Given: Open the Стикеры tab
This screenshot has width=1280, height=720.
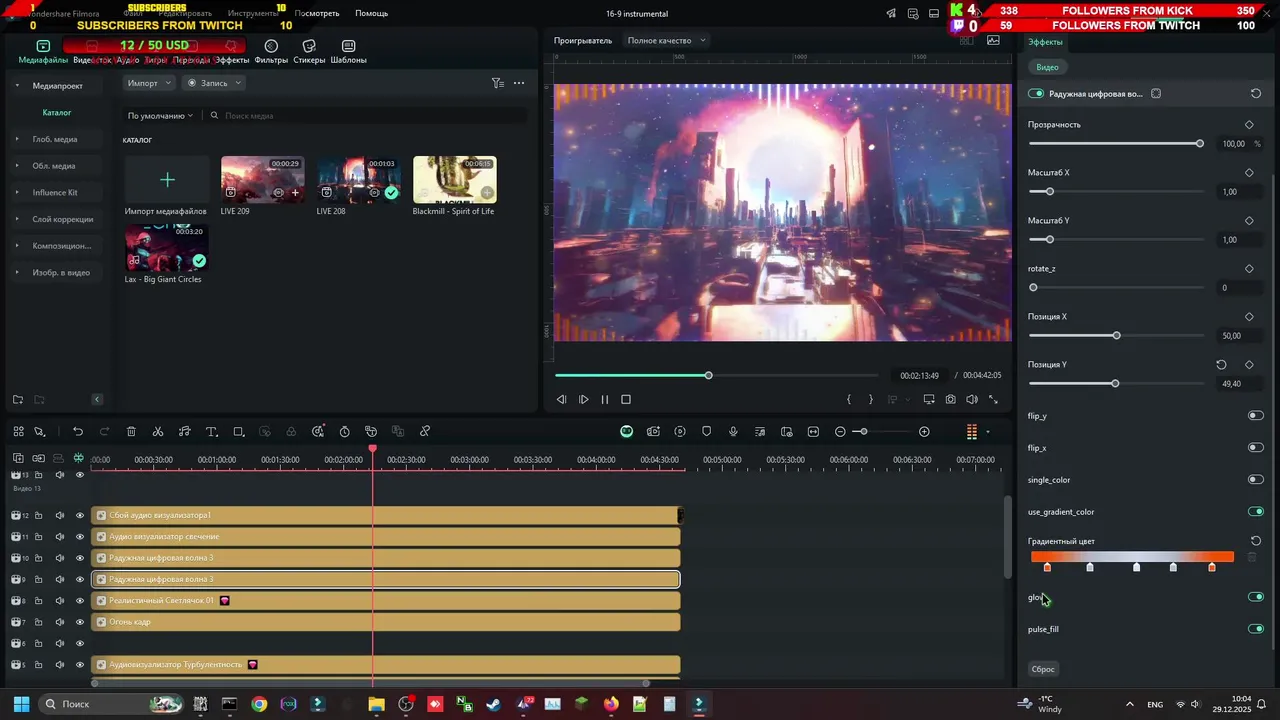Looking at the screenshot, I should tap(309, 52).
